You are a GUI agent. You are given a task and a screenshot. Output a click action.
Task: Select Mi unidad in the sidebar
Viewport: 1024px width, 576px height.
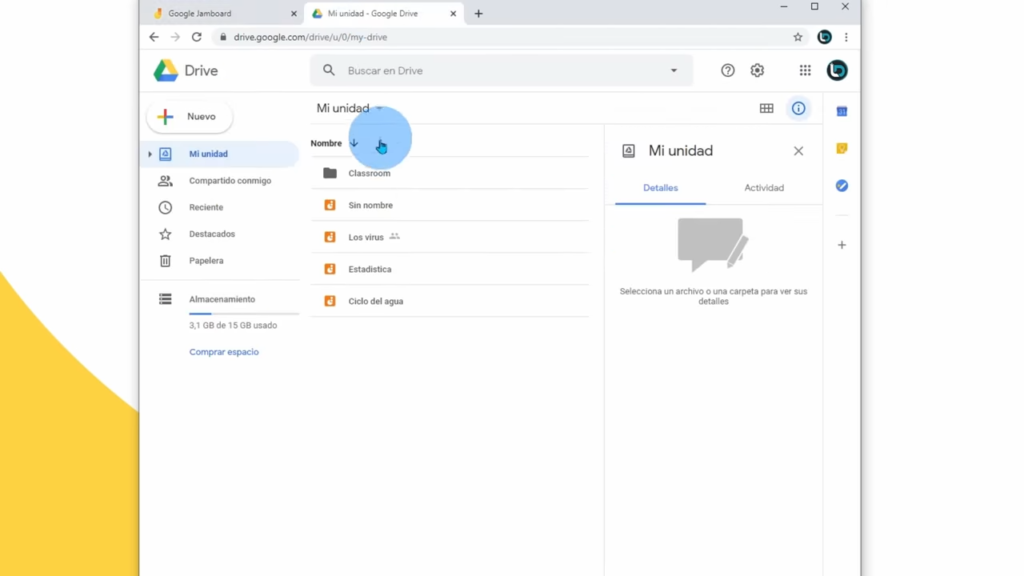pyautogui.click(x=219, y=154)
